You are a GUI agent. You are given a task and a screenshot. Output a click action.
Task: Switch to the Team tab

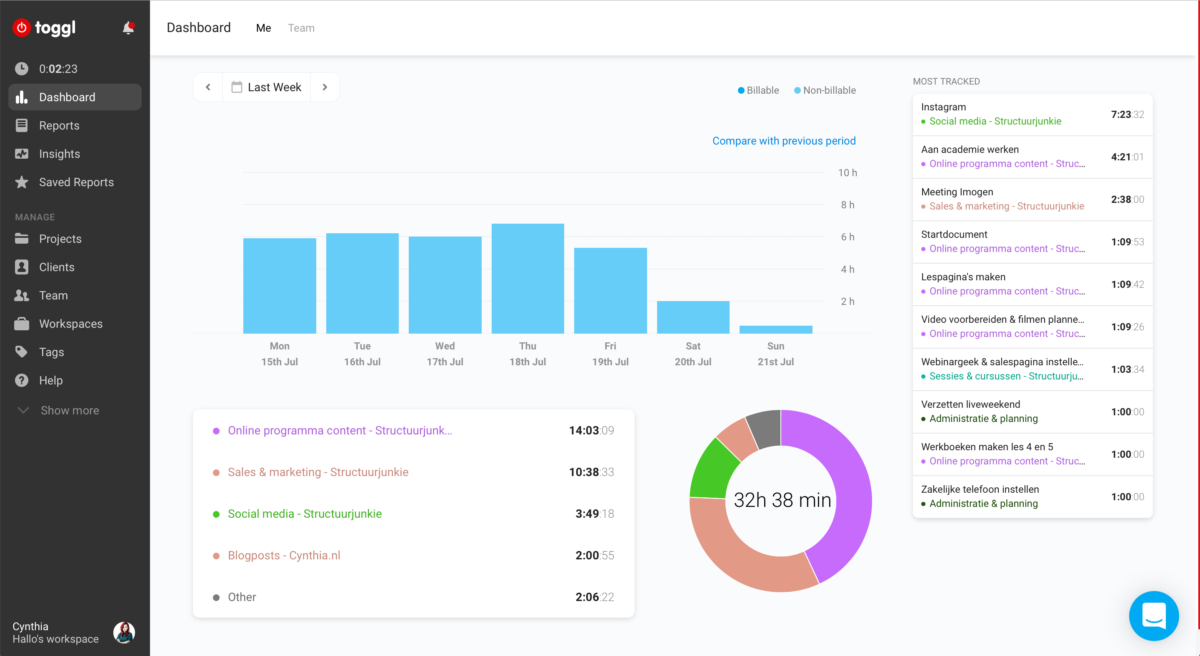[301, 28]
